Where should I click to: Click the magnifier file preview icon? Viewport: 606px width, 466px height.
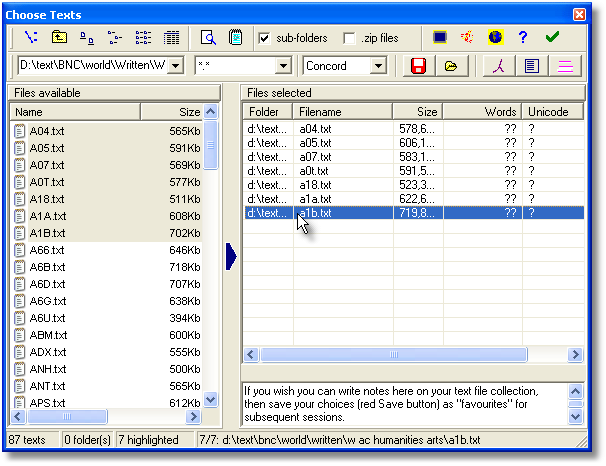209,38
